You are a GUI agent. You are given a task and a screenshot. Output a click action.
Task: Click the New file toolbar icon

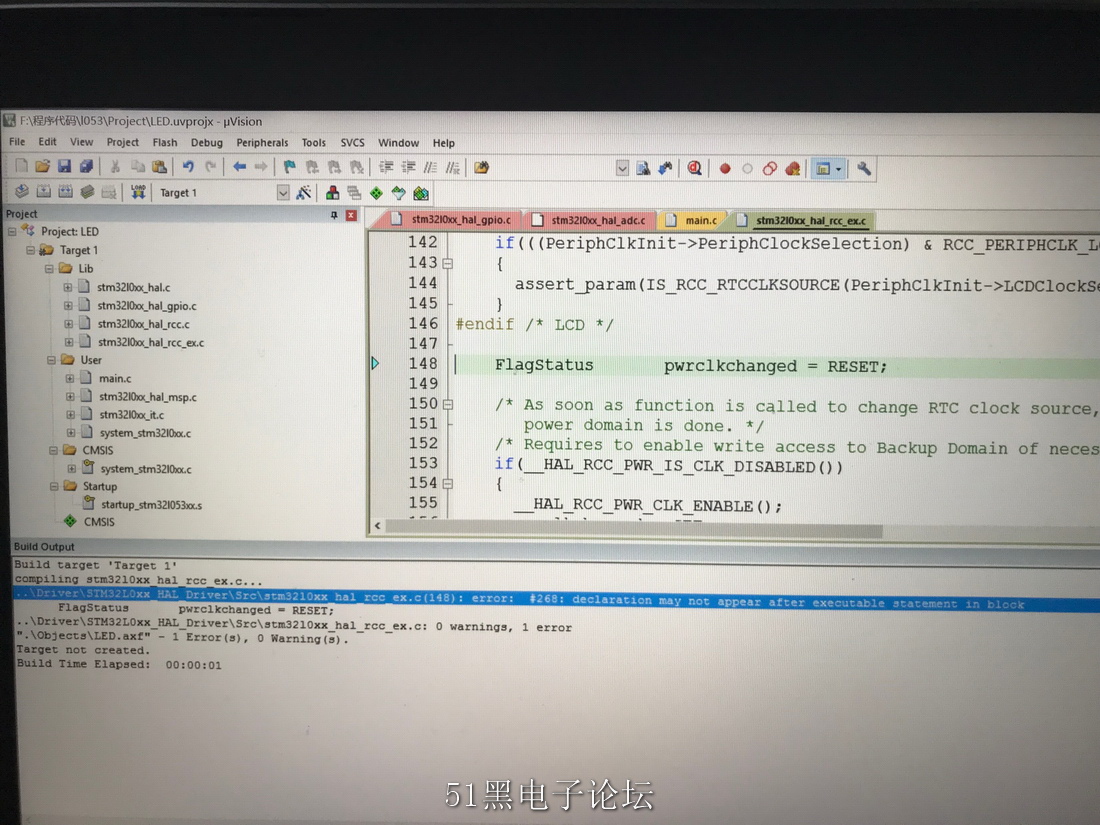21,166
